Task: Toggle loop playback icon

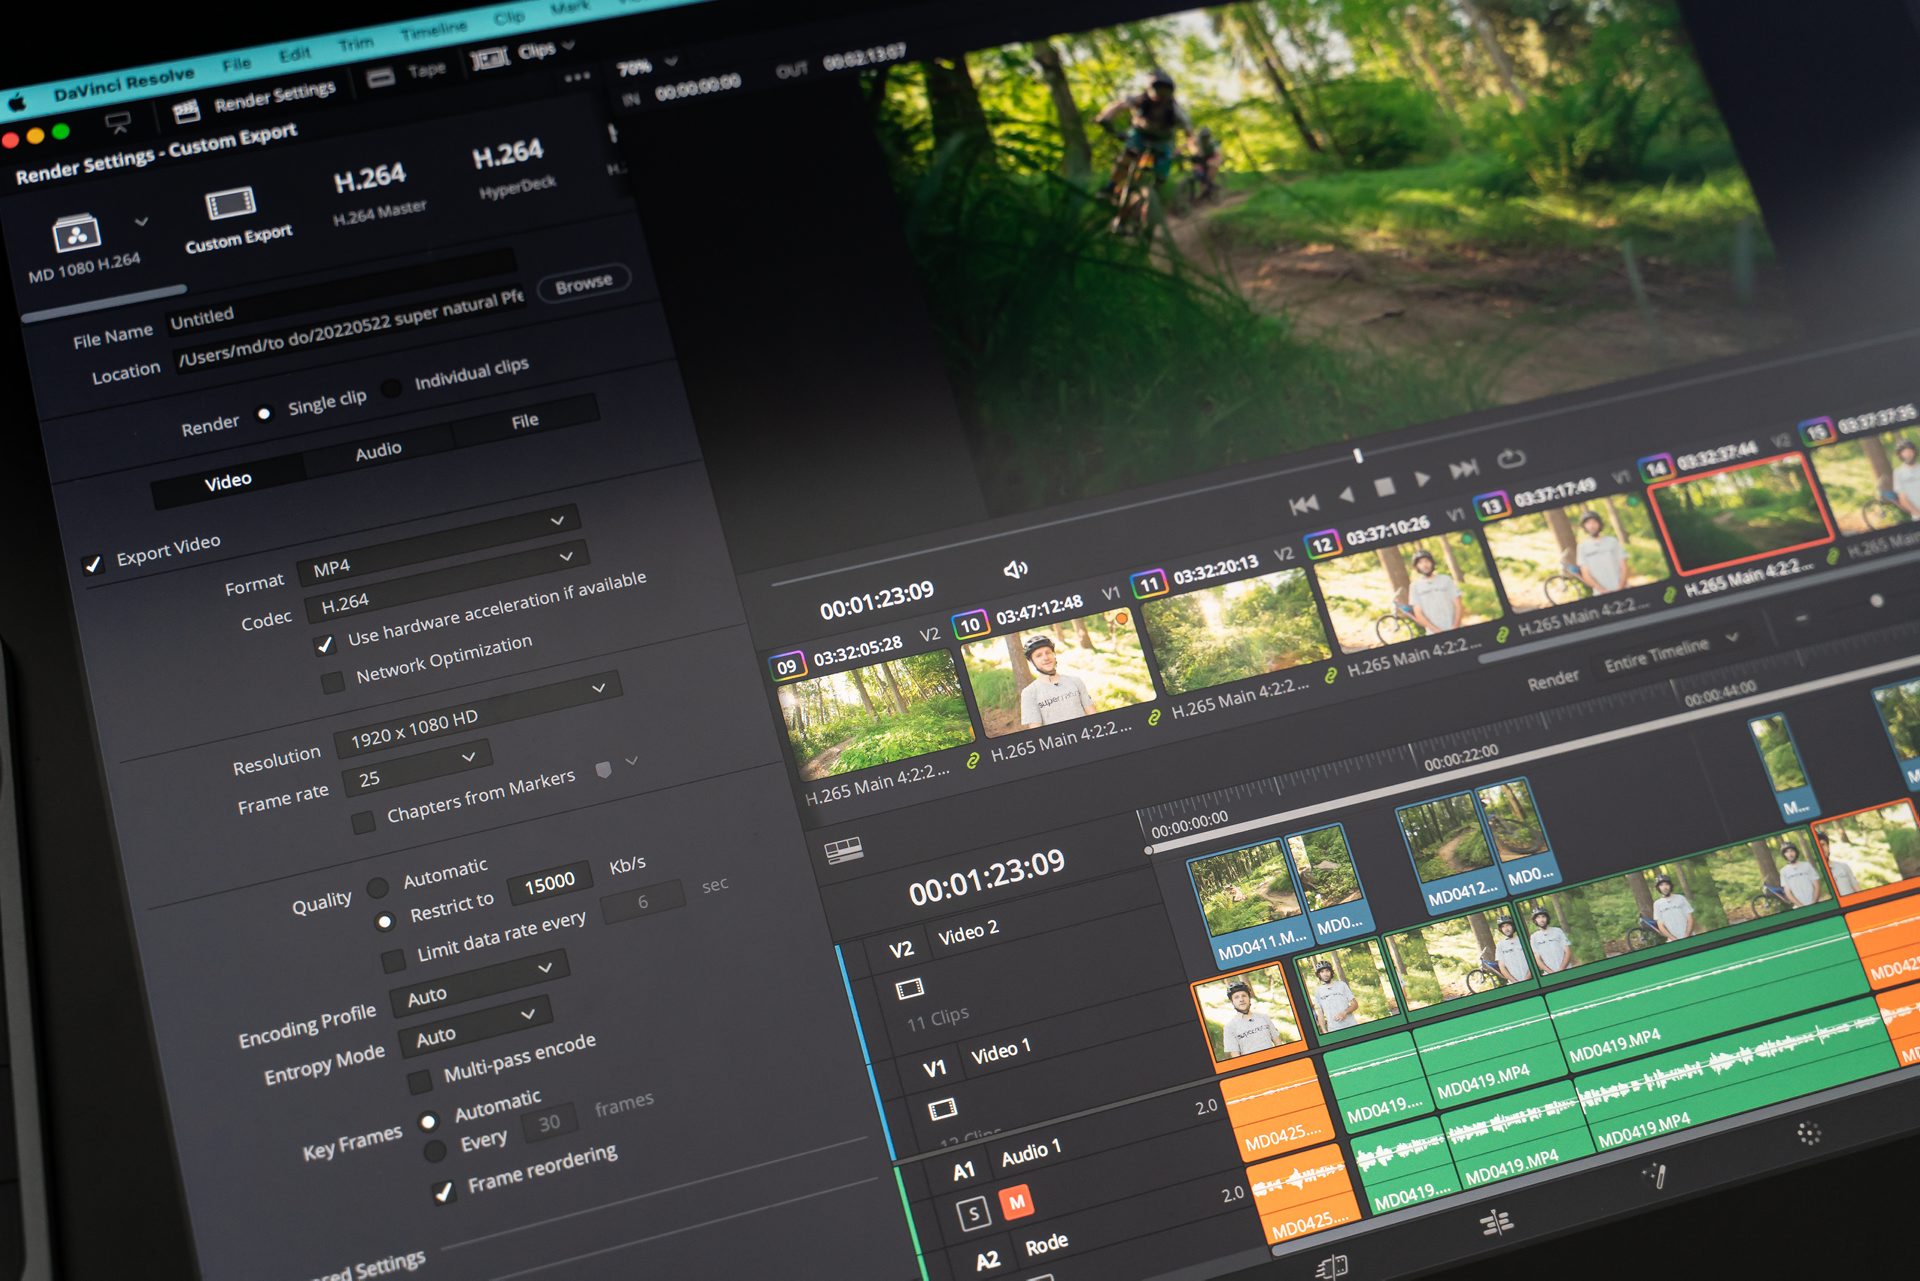Action: 1511,459
